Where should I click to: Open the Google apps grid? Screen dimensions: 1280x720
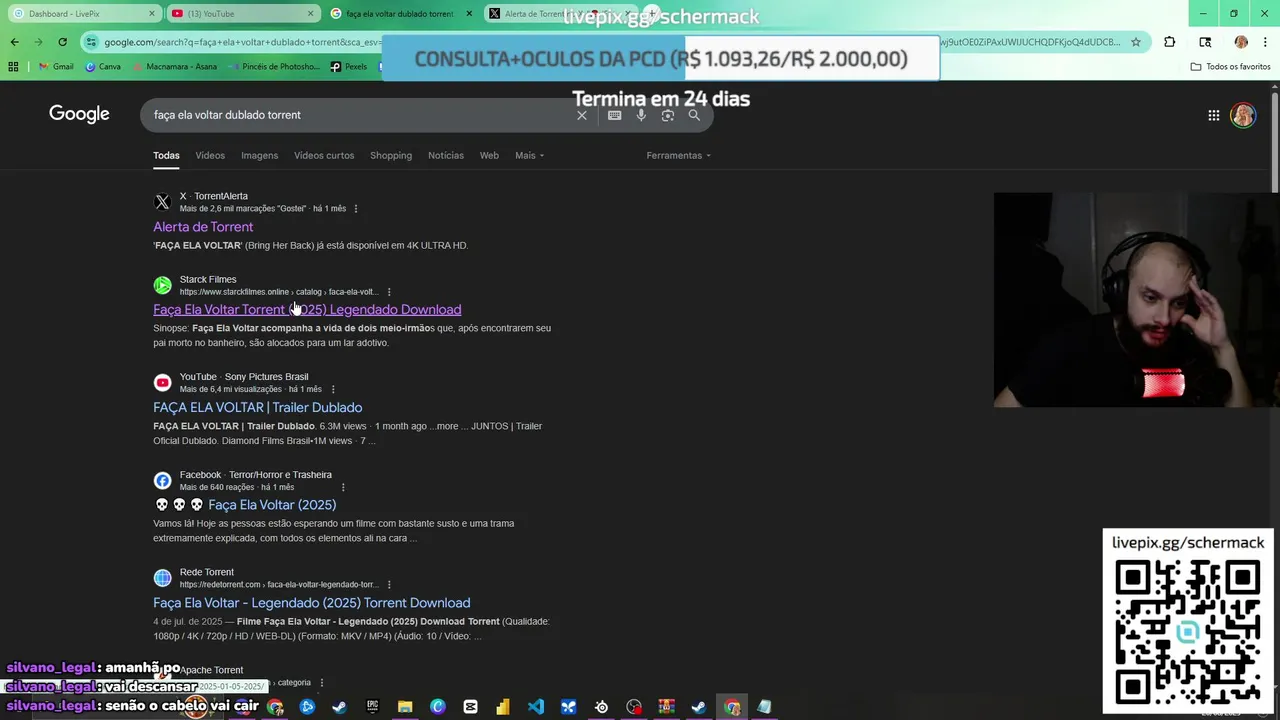click(x=1214, y=115)
